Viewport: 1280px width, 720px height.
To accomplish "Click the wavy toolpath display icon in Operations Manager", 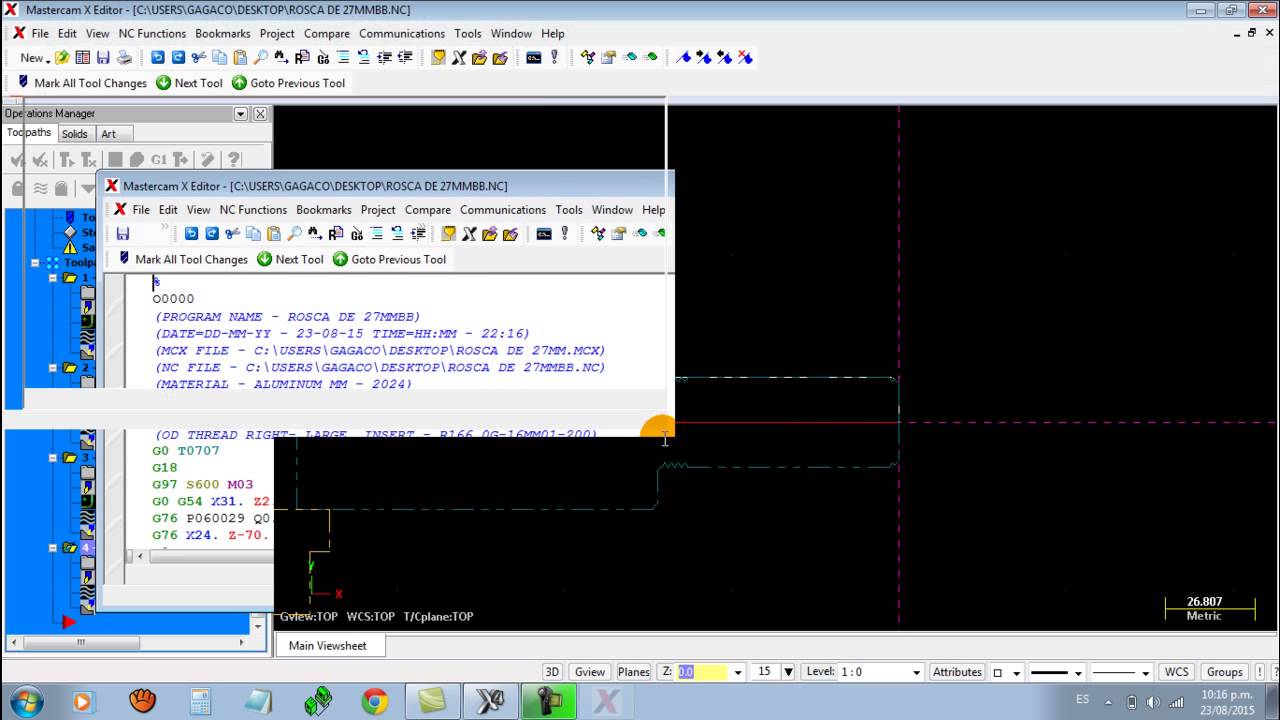I will 40,188.
